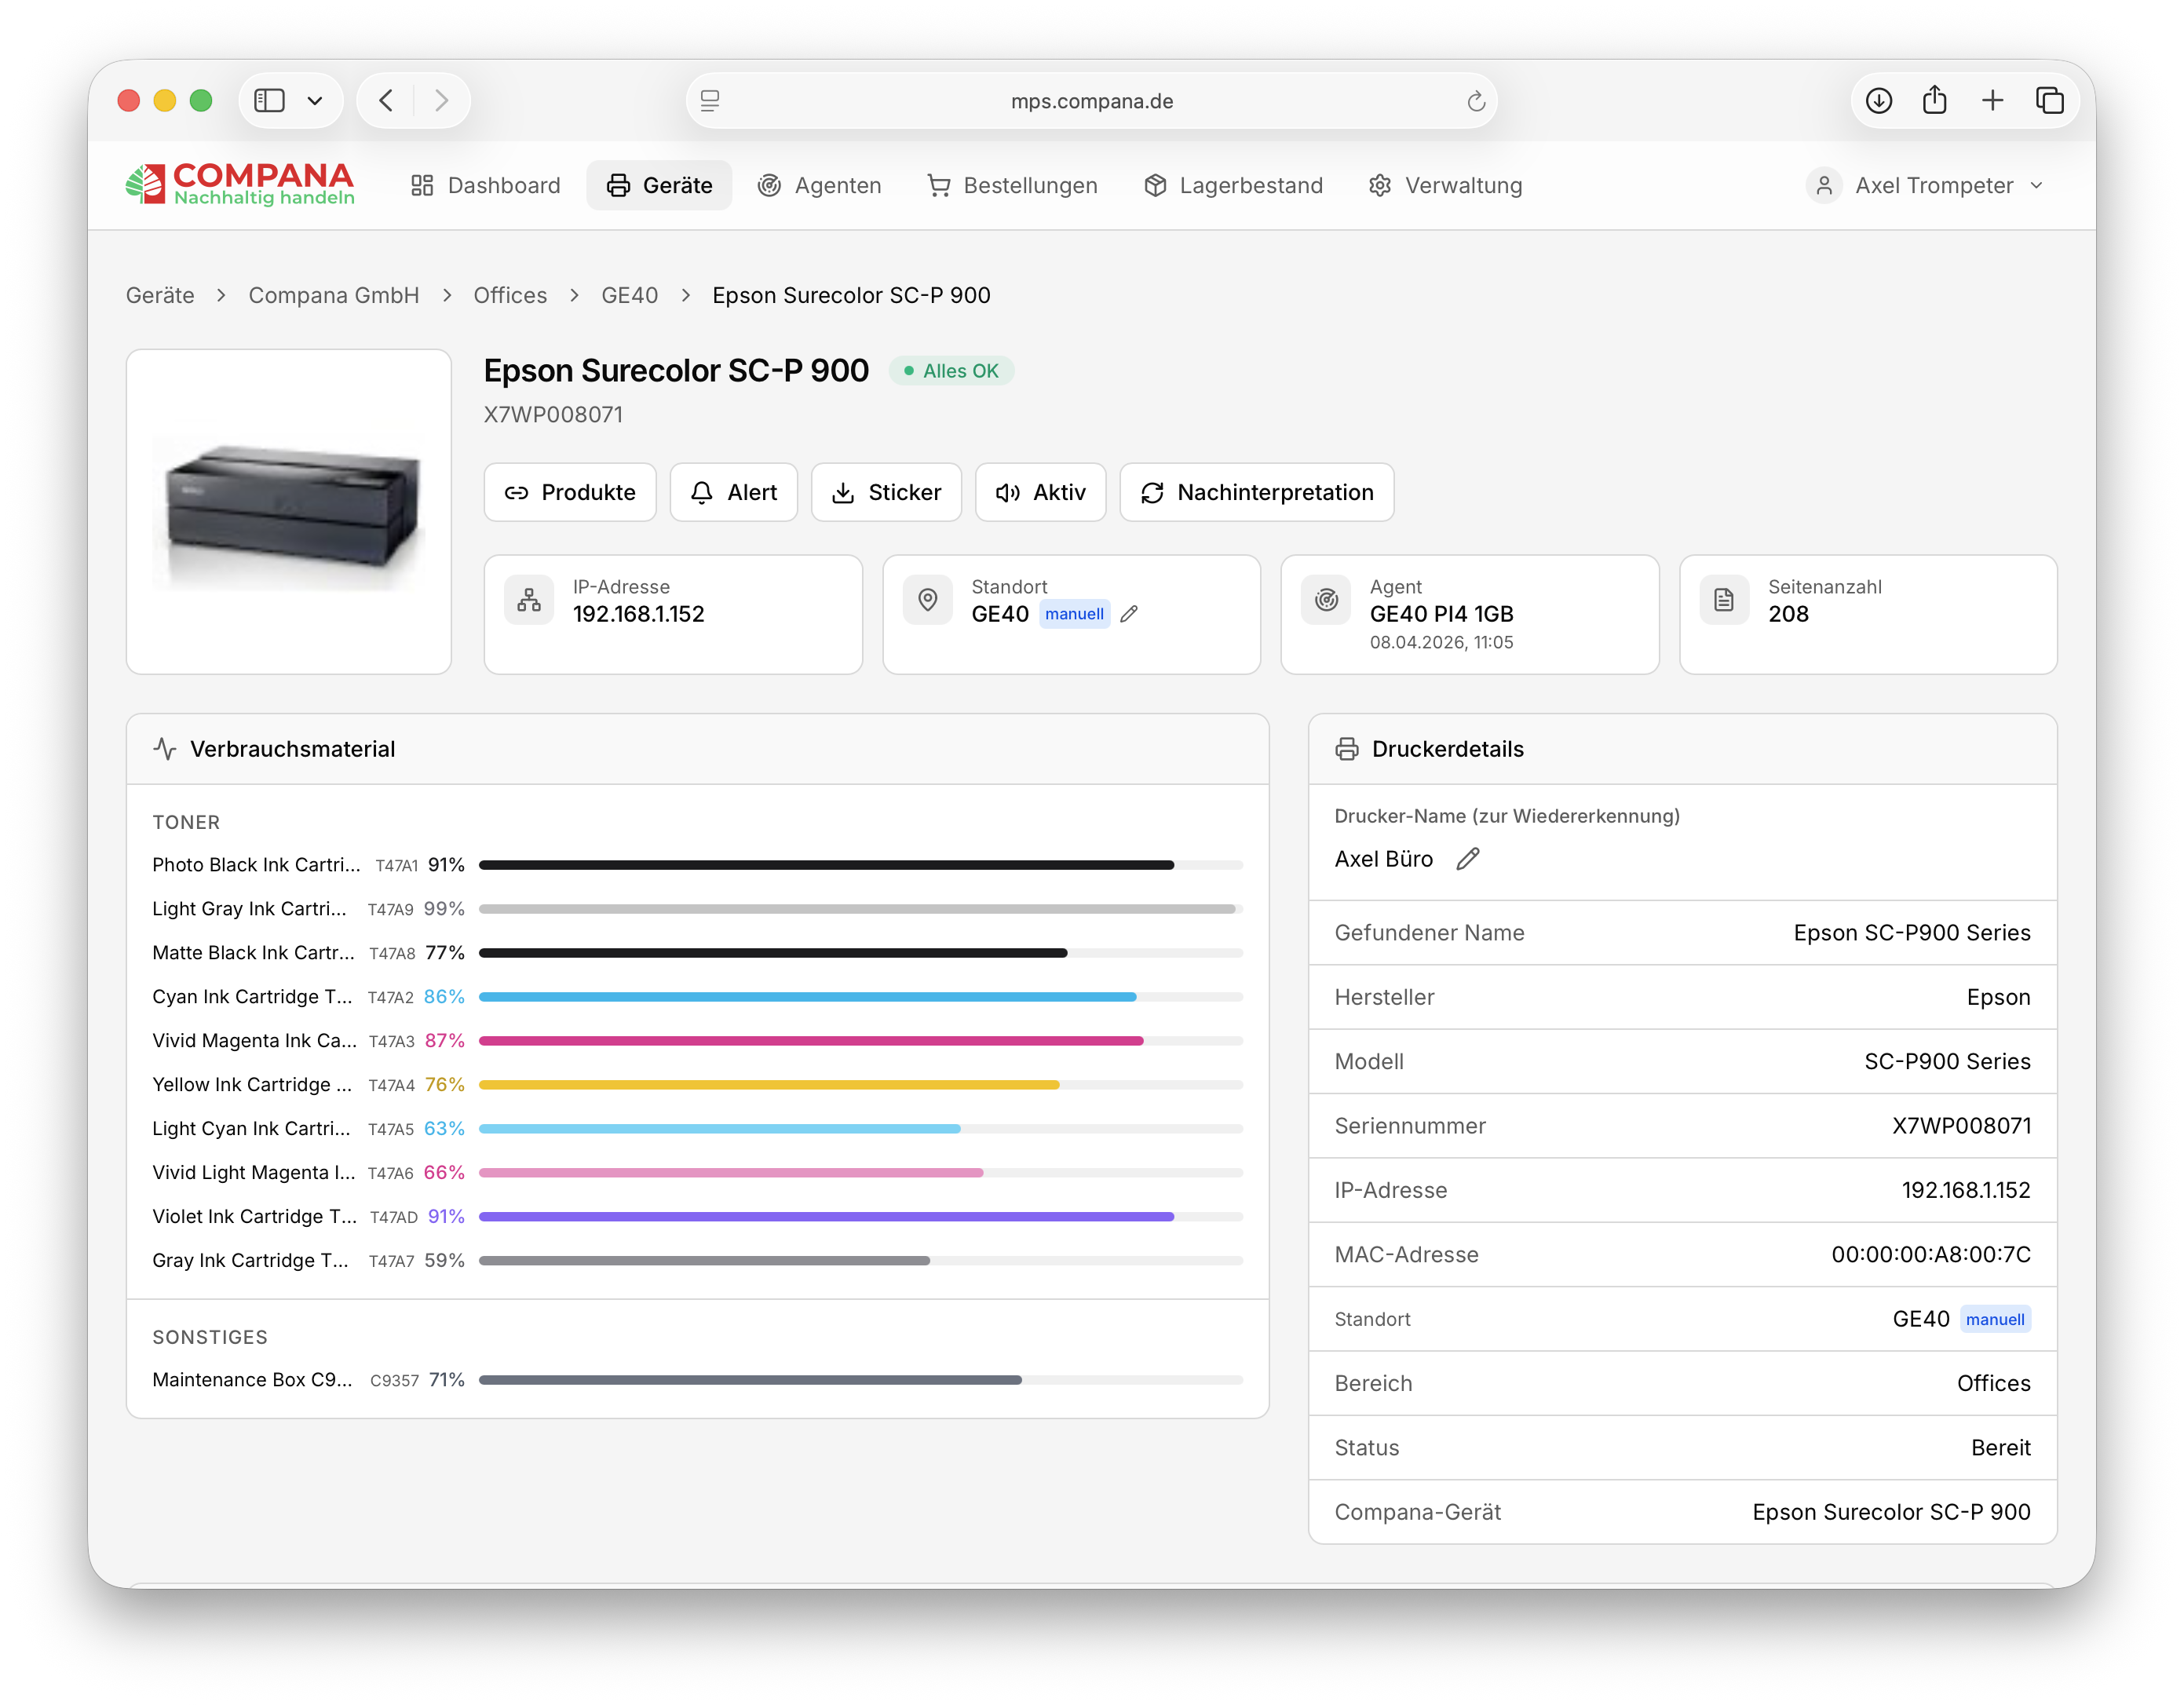Click the Cyan ink level bar
This screenshot has height=1705, width=2184.
(861, 997)
